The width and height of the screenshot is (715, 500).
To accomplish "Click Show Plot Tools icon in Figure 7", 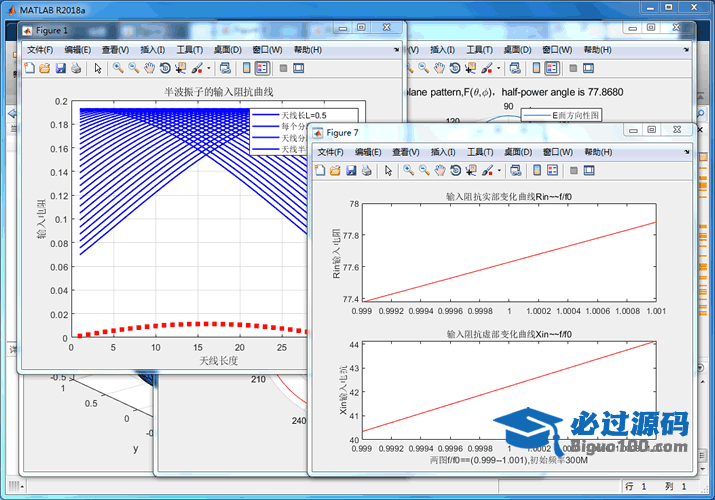I will click(x=589, y=170).
